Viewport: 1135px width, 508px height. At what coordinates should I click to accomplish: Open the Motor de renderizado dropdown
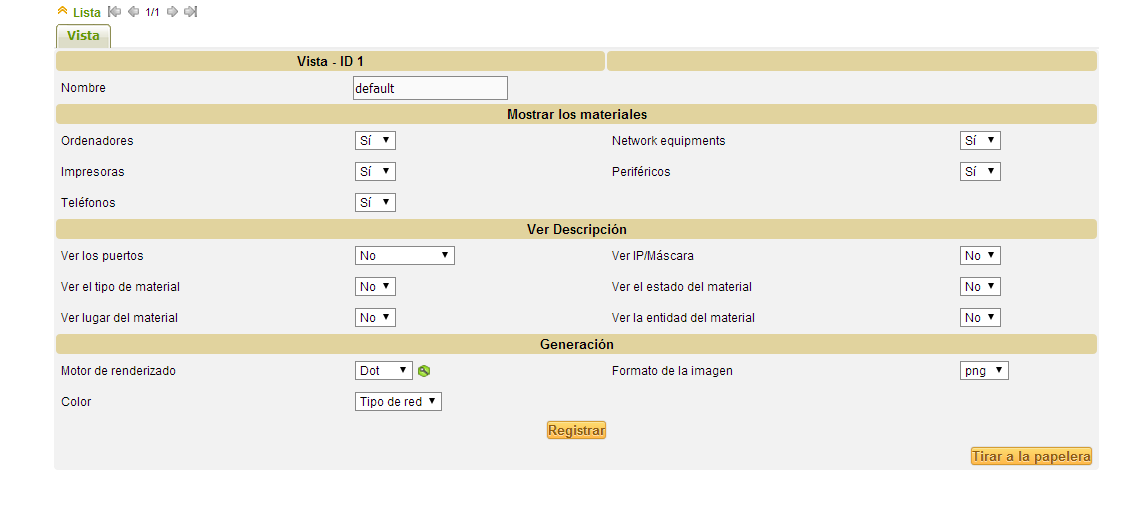tap(383, 371)
